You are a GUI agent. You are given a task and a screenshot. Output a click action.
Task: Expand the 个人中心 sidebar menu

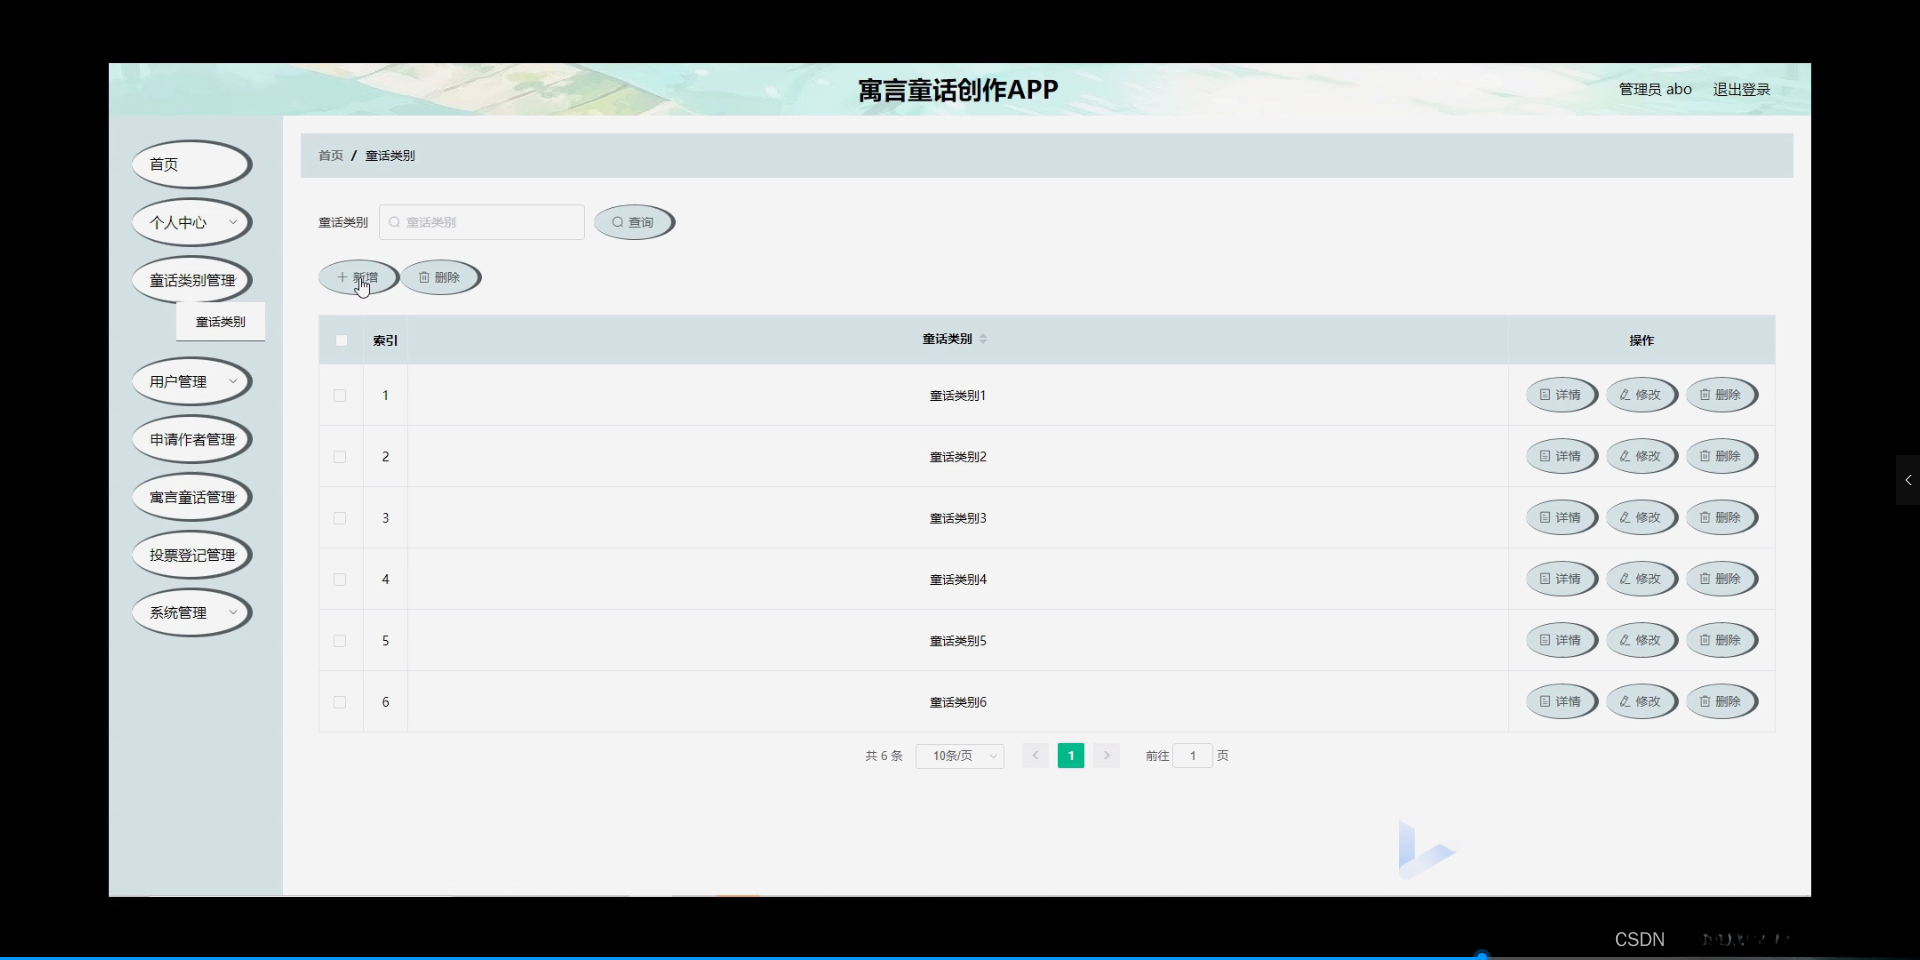(190, 222)
